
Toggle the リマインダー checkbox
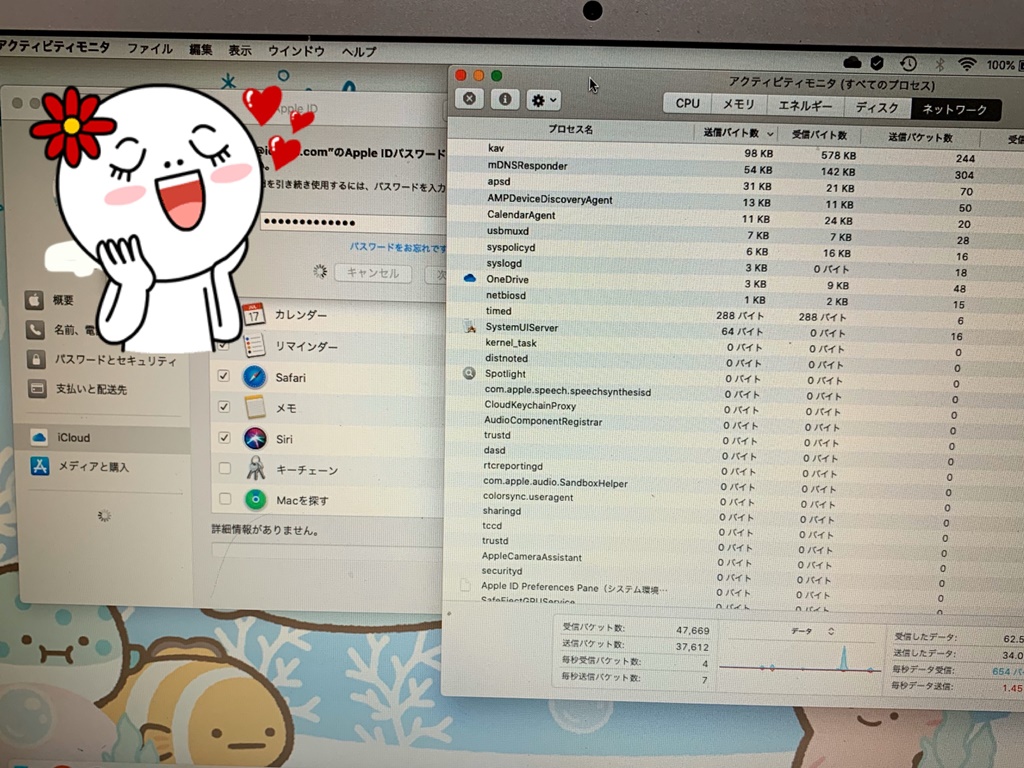pos(223,345)
